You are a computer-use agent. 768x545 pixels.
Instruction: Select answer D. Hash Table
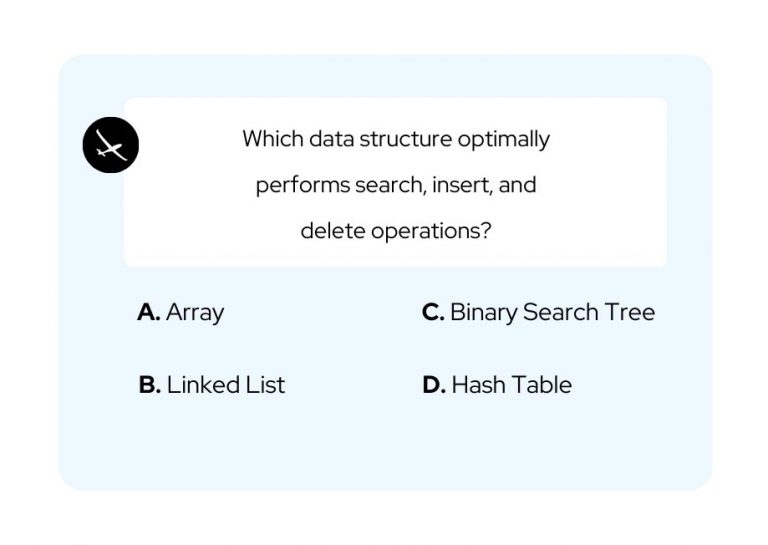(497, 384)
